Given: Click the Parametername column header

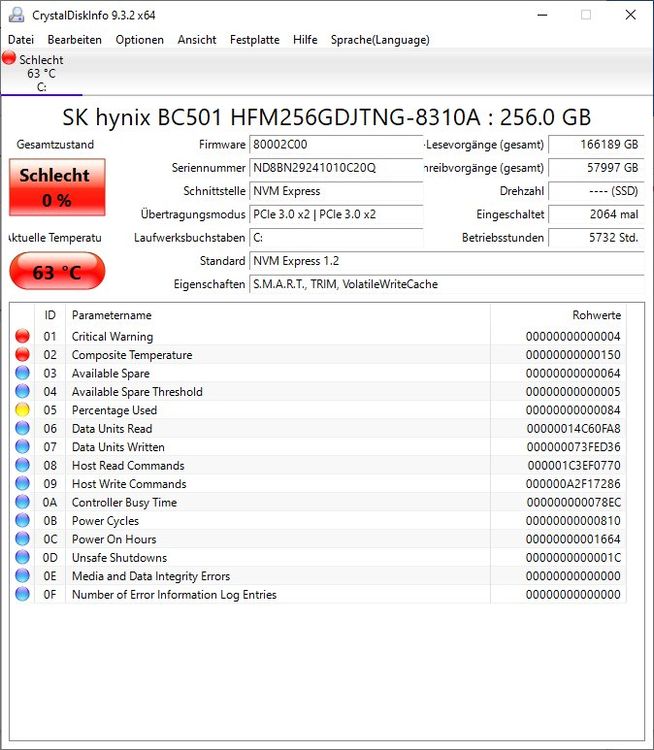Looking at the screenshot, I should pos(277,315).
